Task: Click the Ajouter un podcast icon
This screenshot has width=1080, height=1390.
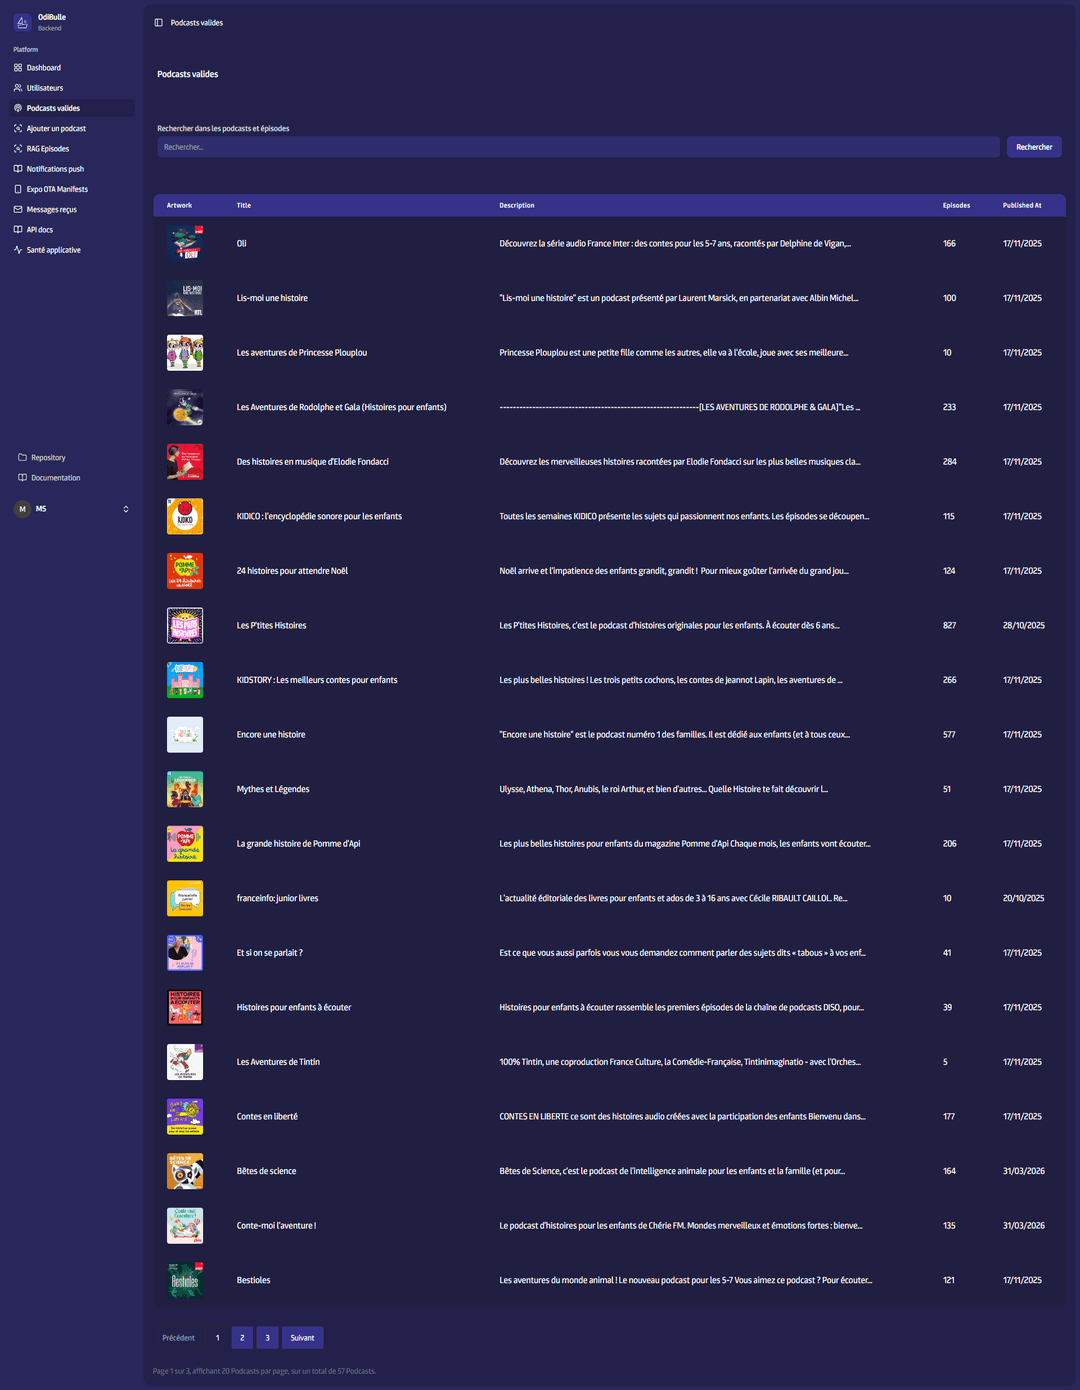Action: [x=18, y=128]
